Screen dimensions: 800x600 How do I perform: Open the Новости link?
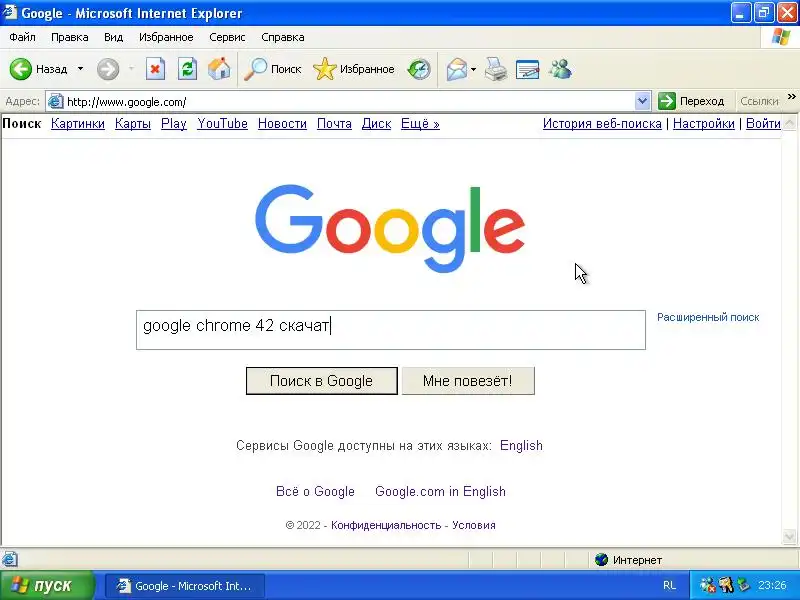(282, 123)
